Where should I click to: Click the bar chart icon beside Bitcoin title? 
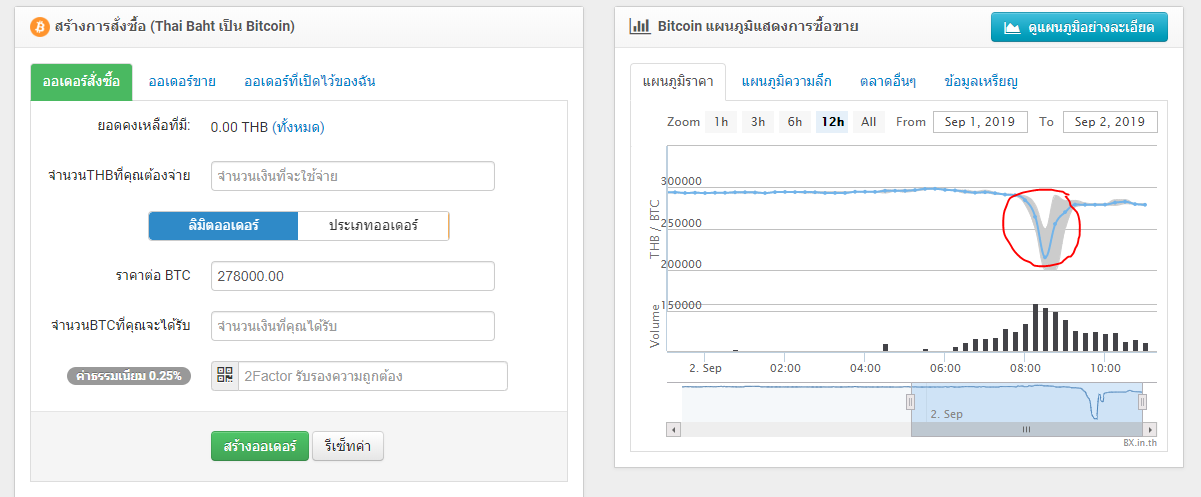click(x=640, y=26)
